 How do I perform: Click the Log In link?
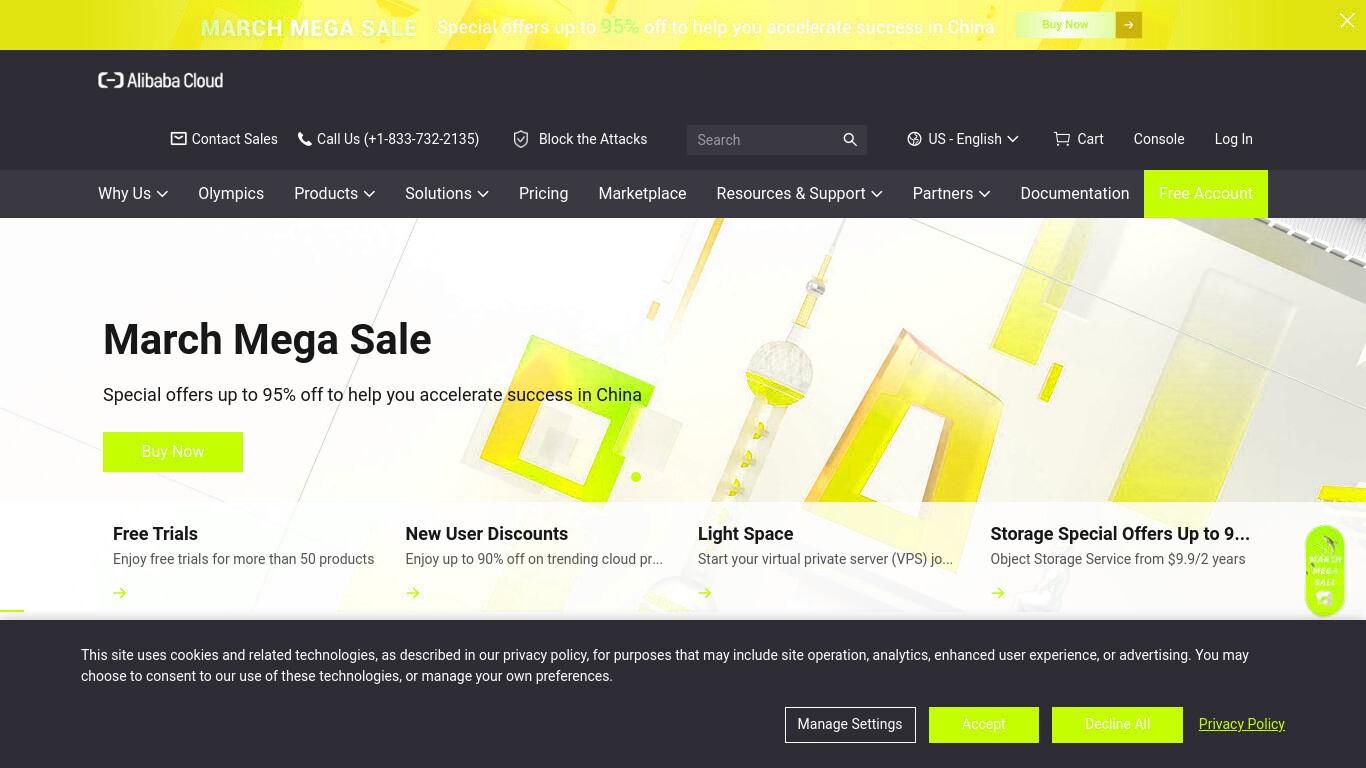click(1233, 139)
